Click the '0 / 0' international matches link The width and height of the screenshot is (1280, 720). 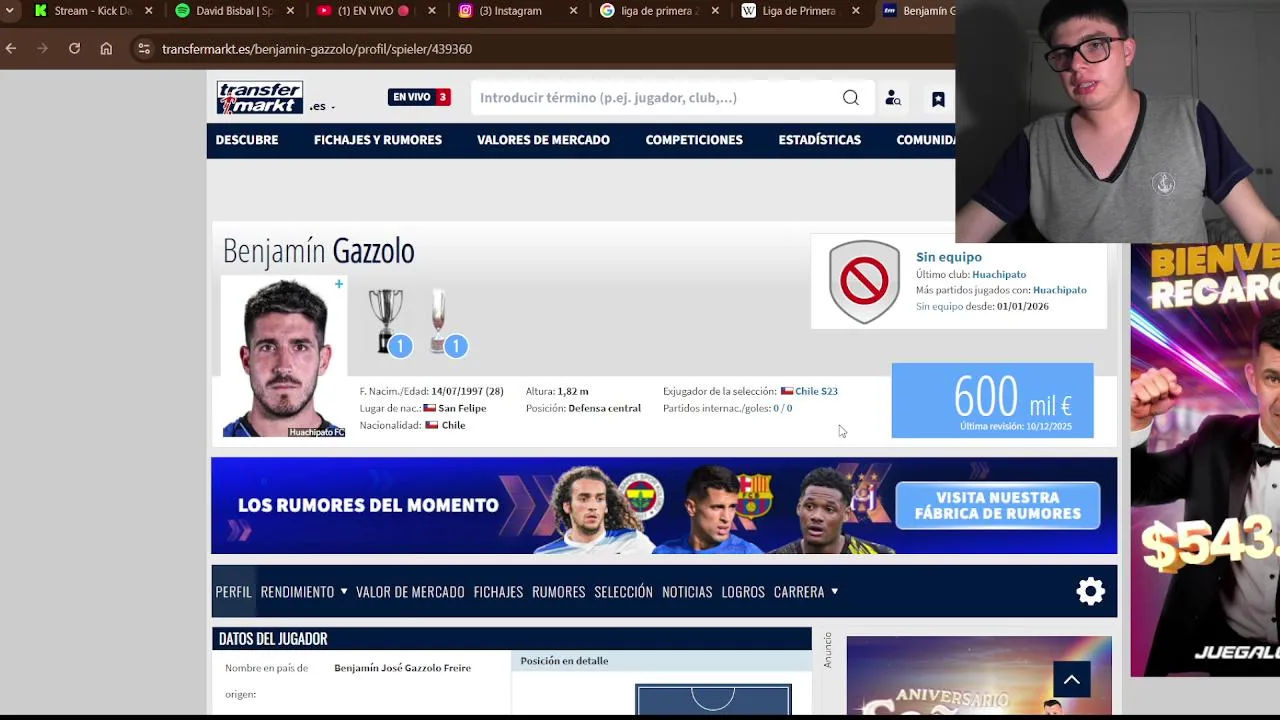tap(782, 408)
